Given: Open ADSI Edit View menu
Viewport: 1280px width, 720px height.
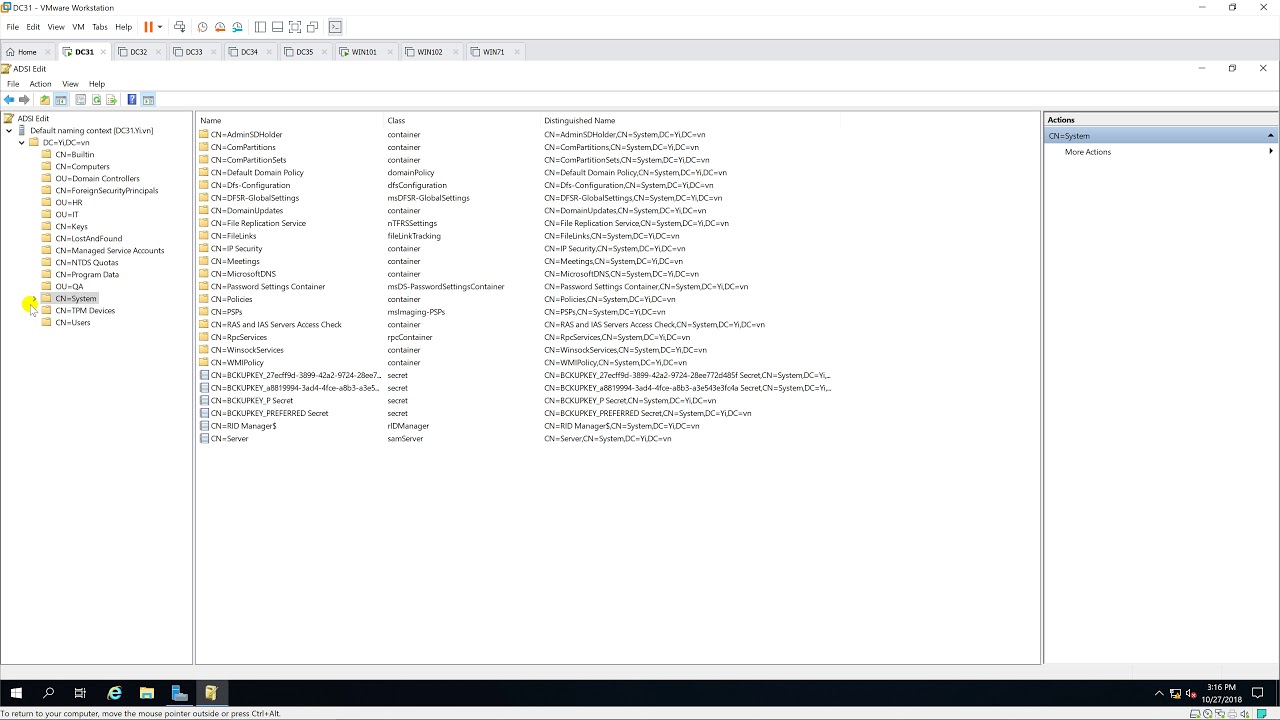Looking at the screenshot, I should click(x=70, y=84).
